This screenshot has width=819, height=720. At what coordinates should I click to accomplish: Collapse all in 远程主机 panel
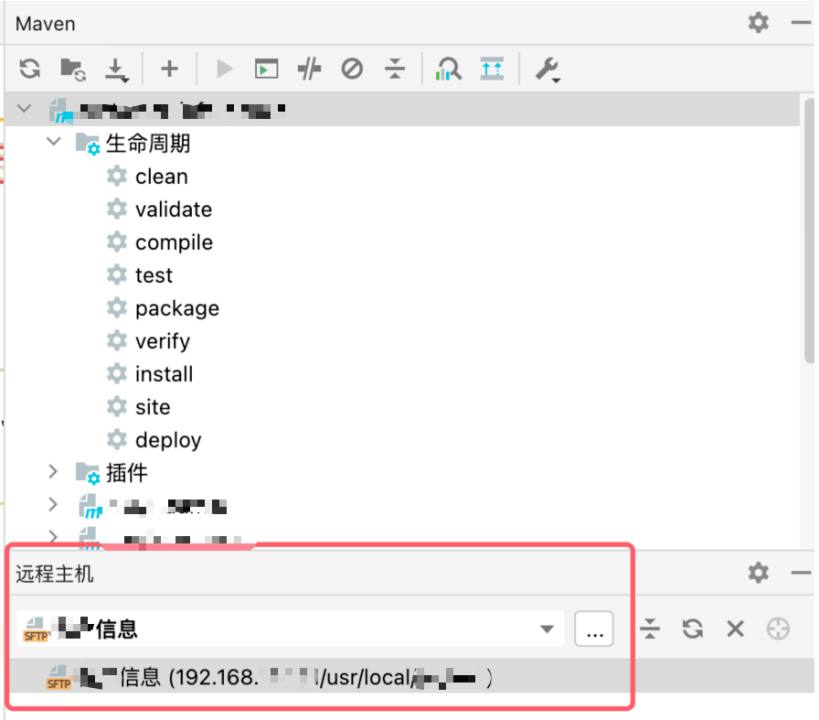pyautogui.click(x=650, y=629)
